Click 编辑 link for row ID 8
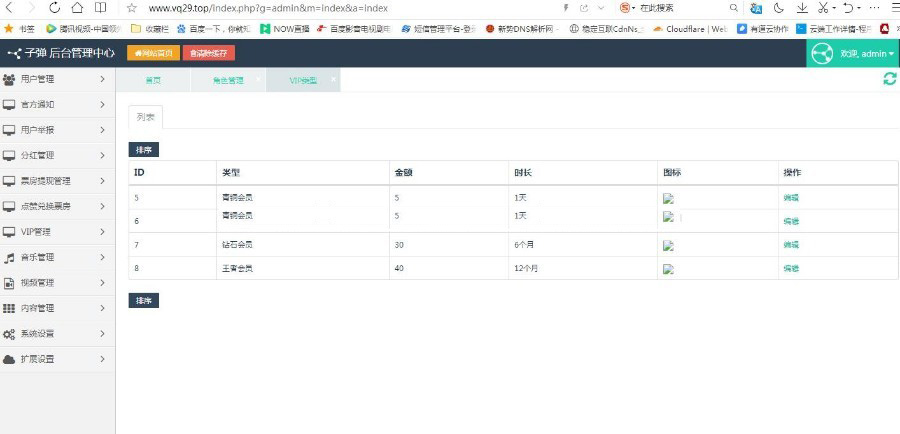This screenshot has width=900, height=434. (790, 268)
